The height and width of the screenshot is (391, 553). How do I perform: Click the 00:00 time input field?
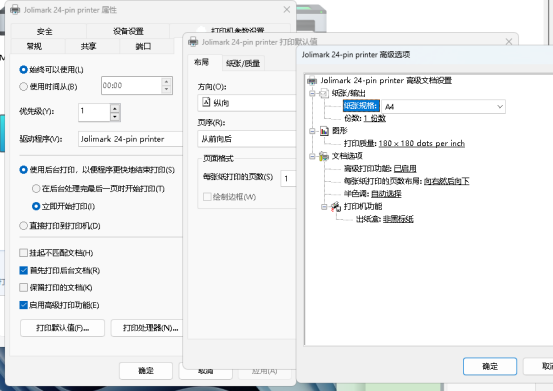point(131,85)
